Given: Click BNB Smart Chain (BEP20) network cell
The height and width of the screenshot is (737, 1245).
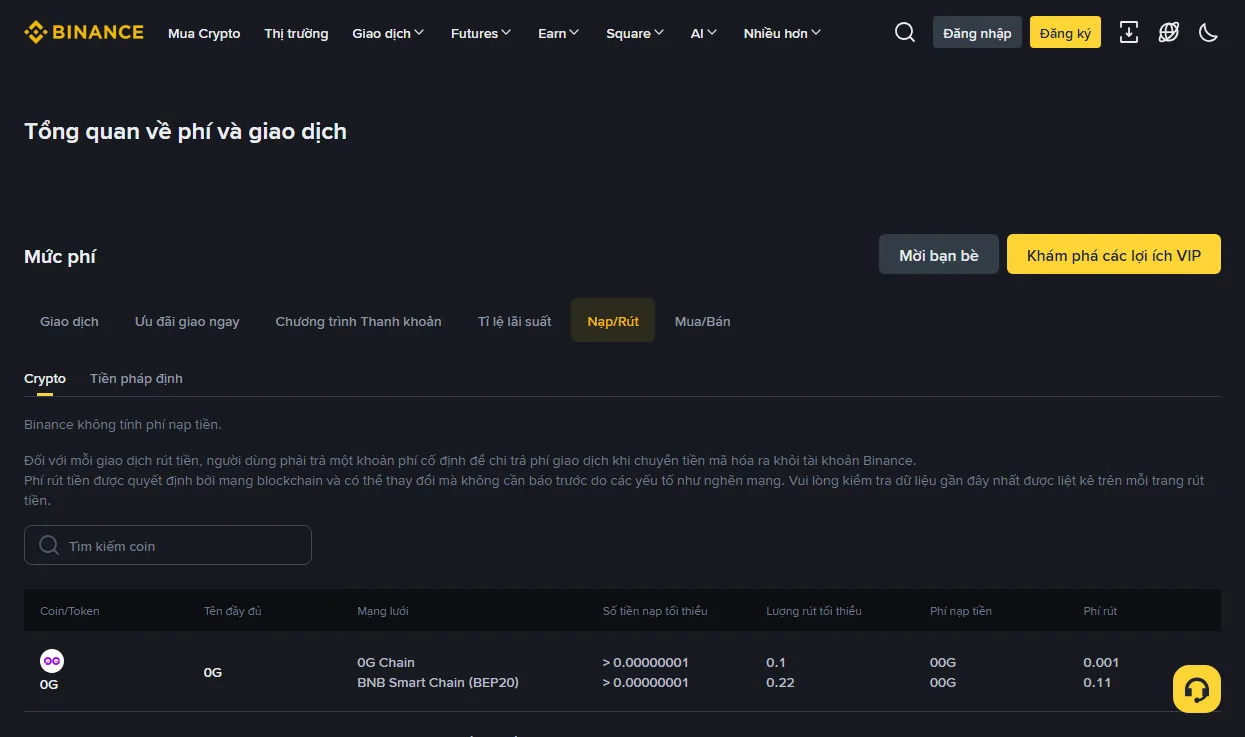Looking at the screenshot, I should click(x=438, y=682).
